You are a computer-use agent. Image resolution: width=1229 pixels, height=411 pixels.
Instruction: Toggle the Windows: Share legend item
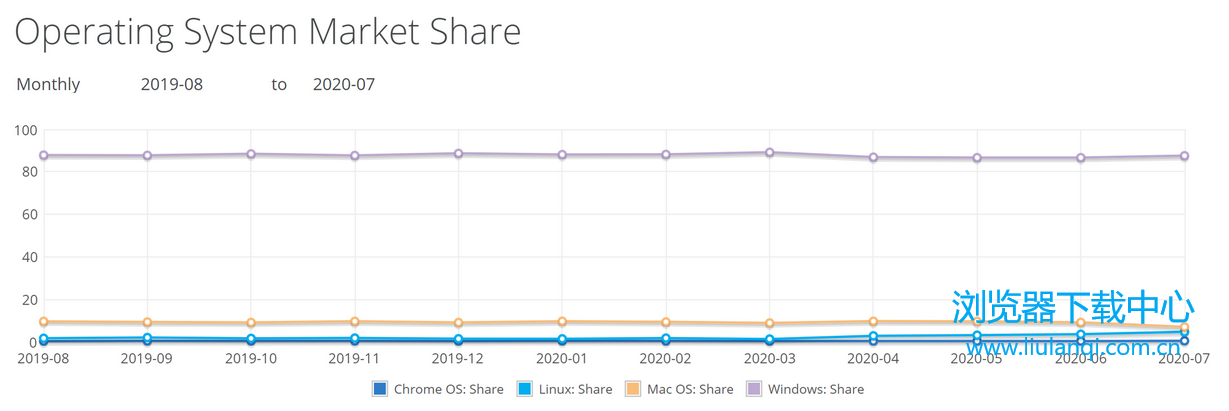click(805, 389)
